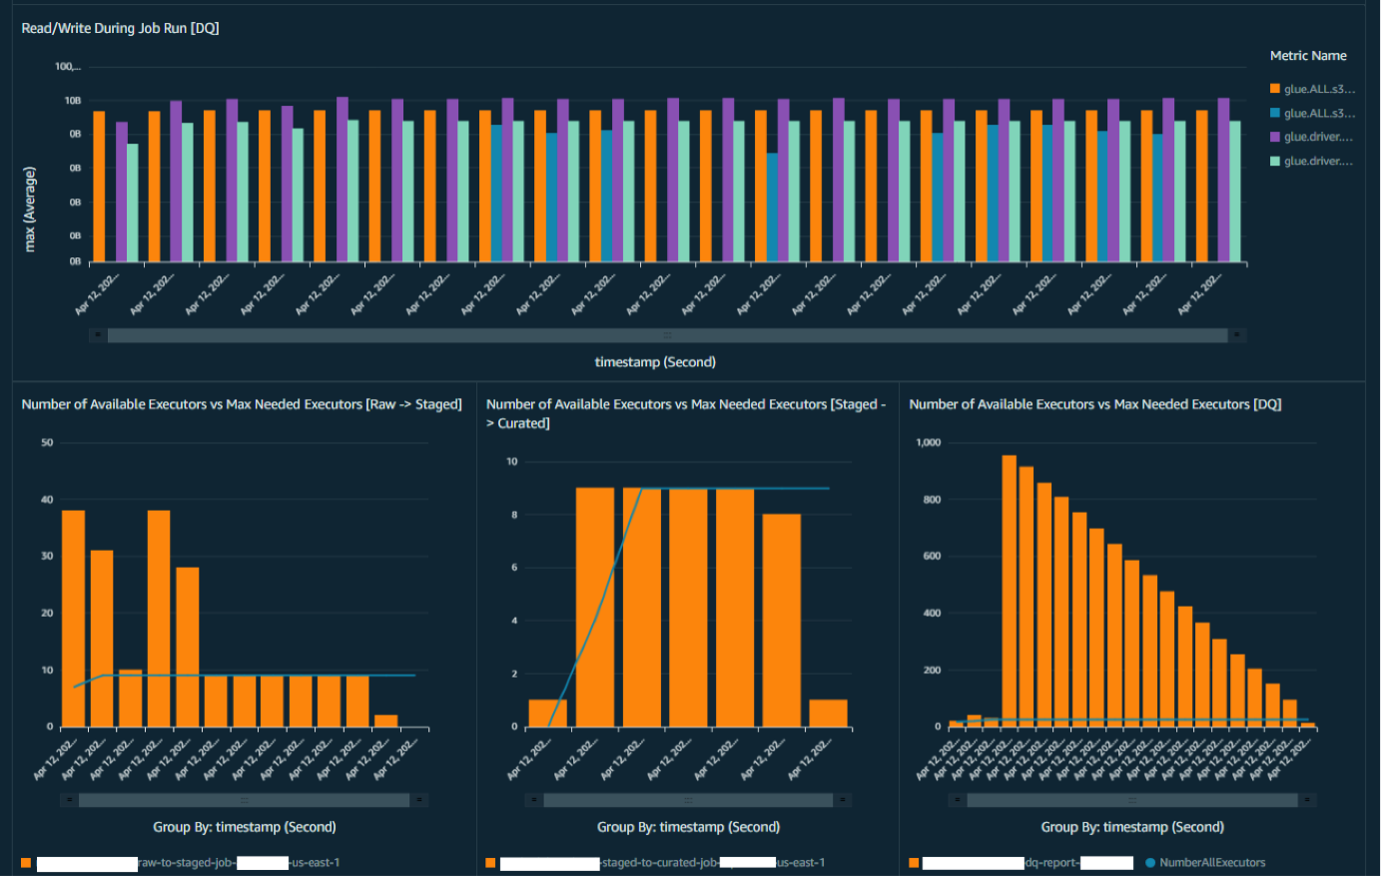Screen dimensions: 1384x880
Task: Click right scrollbar arrow under Raw -> Staged chart
Action: pyautogui.click(x=420, y=800)
